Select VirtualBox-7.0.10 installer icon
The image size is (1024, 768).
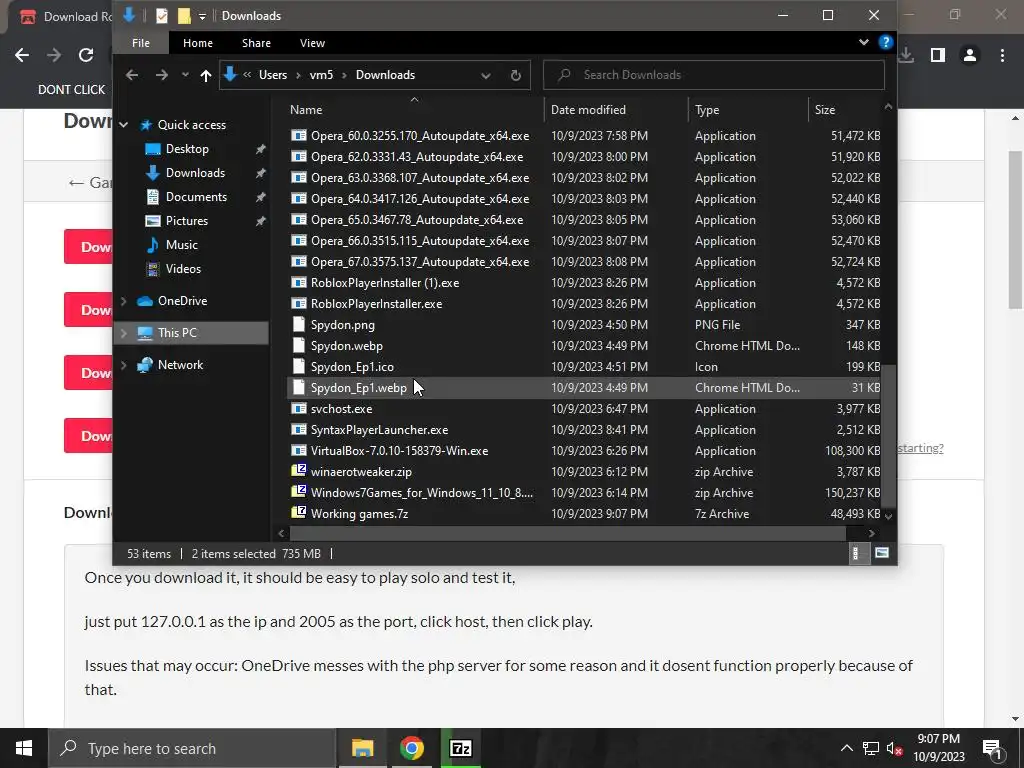pos(298,451)
